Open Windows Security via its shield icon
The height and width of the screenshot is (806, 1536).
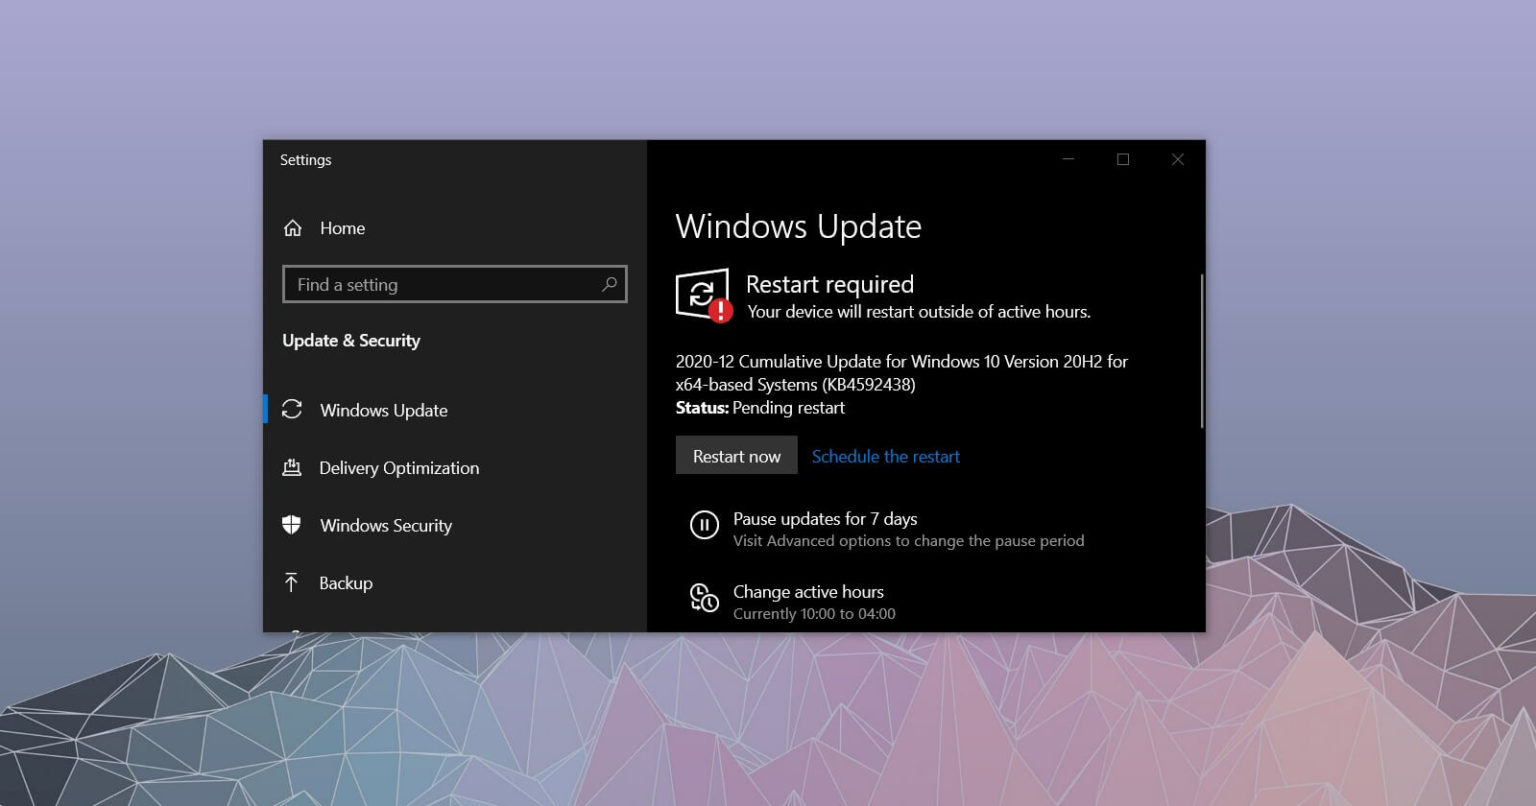292,525
